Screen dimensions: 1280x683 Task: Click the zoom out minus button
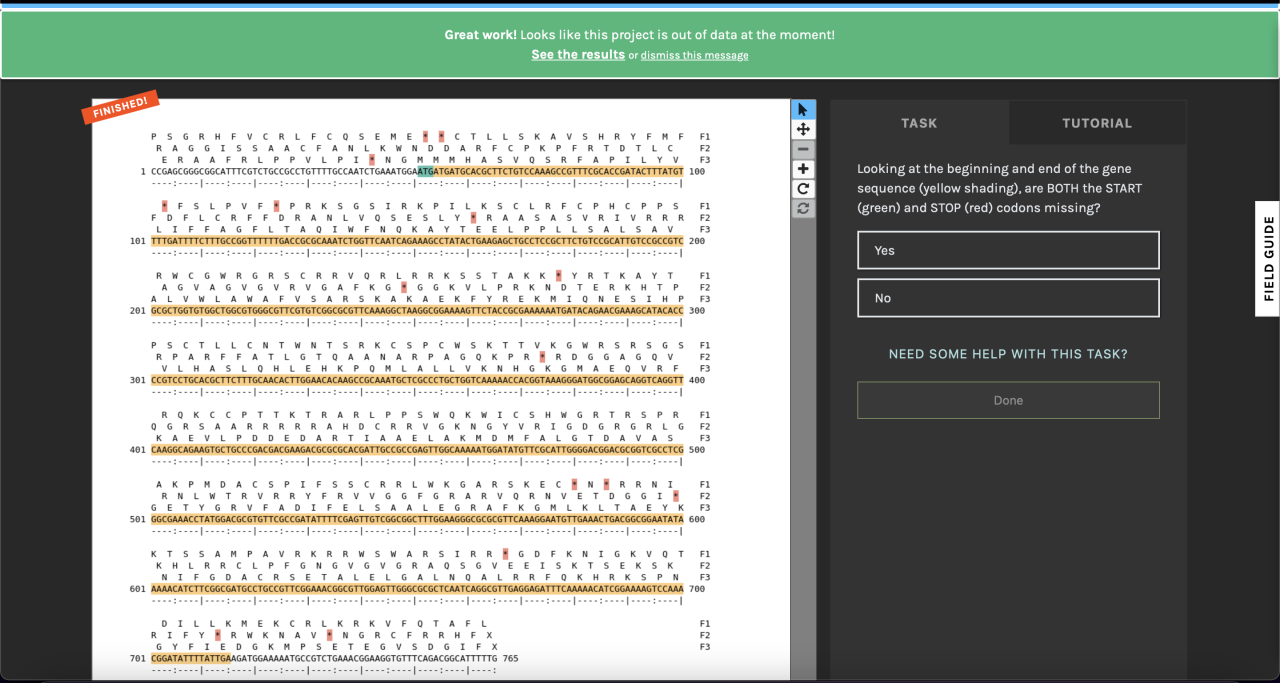(x=803, y=149)
